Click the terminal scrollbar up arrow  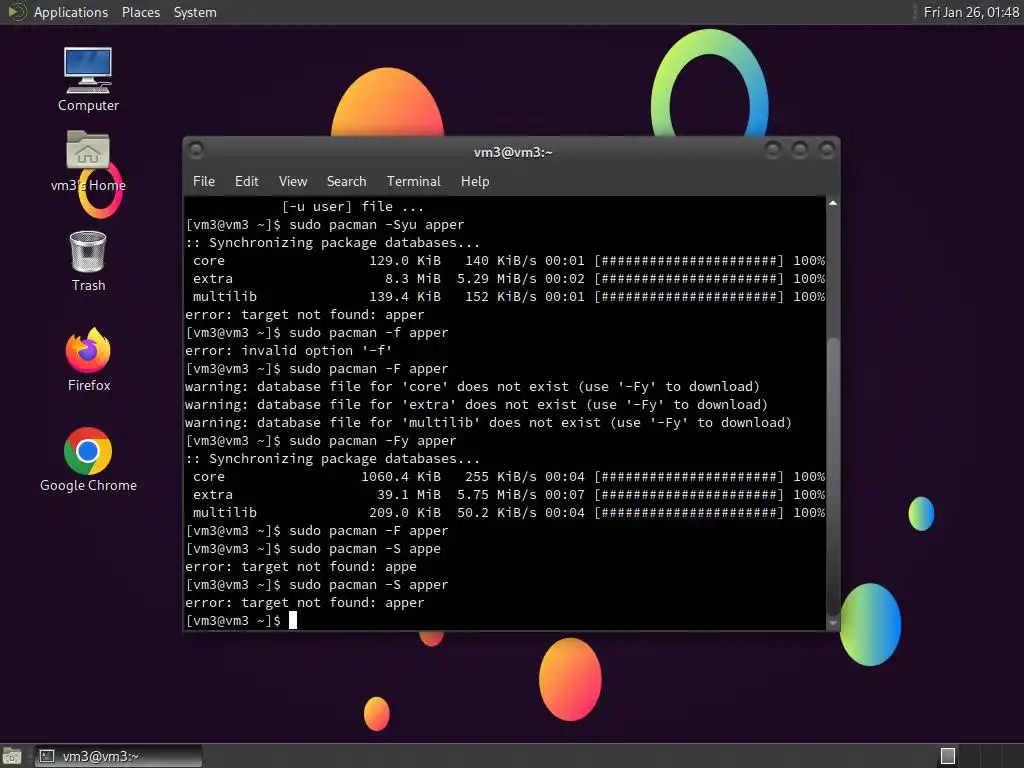click(833, 204)
